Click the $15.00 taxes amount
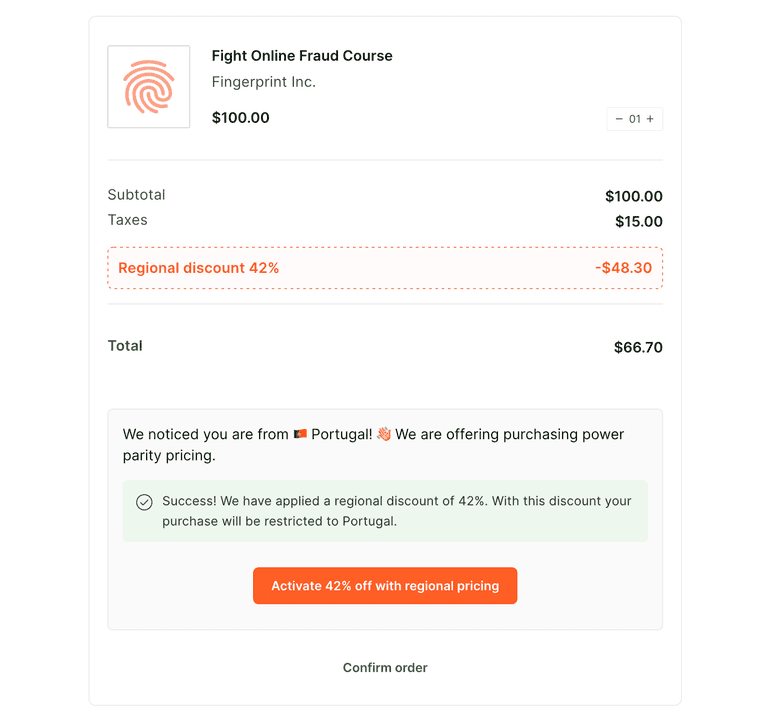This screenshot has height=713, width=766. point(639,222)
